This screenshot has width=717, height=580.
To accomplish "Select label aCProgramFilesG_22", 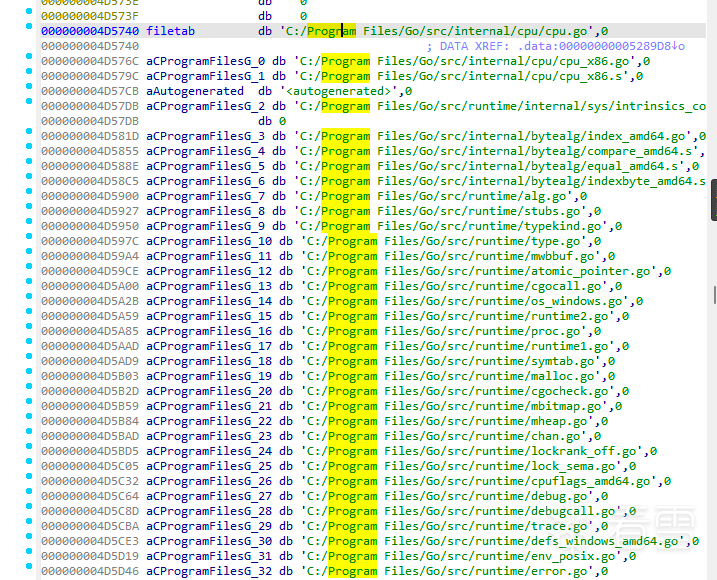I will [209, 421].
